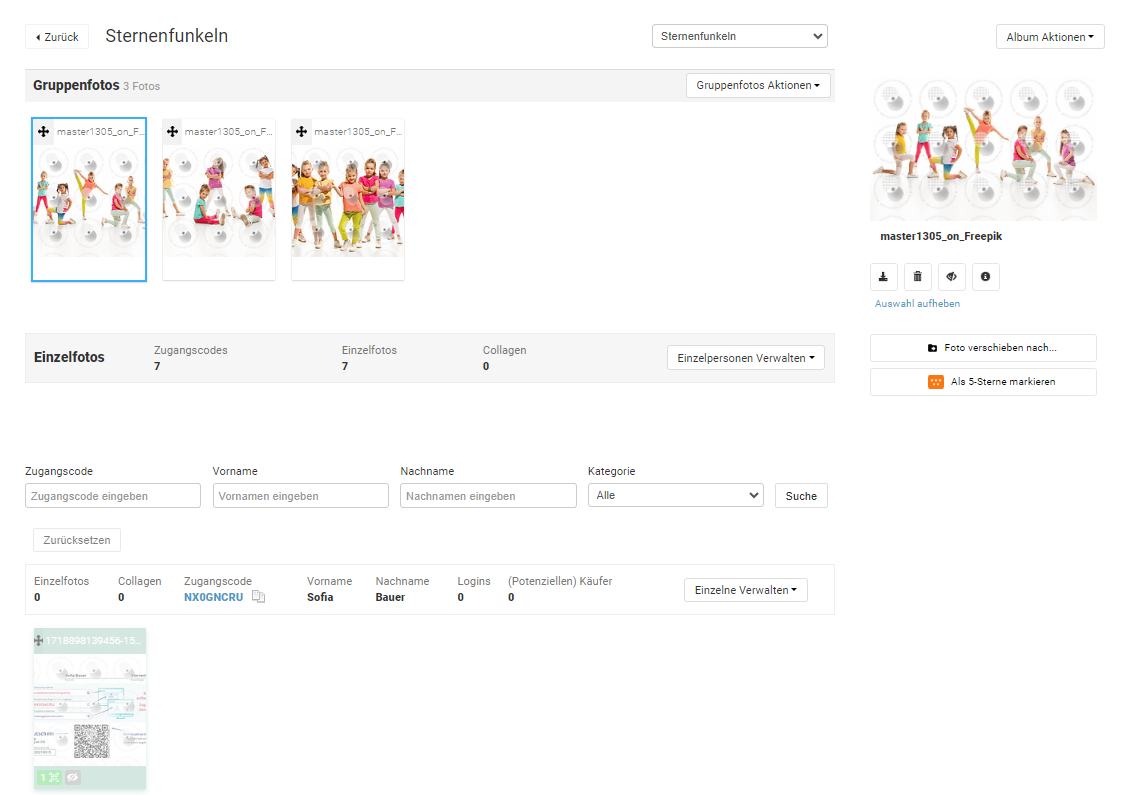This screenshot has height=795, width=1132.
Task: Click the green QR code badge on card
Action: [x=50, y=777]
